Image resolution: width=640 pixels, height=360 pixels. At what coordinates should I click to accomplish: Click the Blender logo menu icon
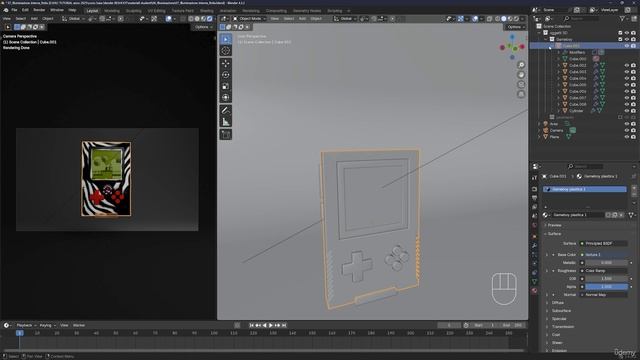(6, 10)
